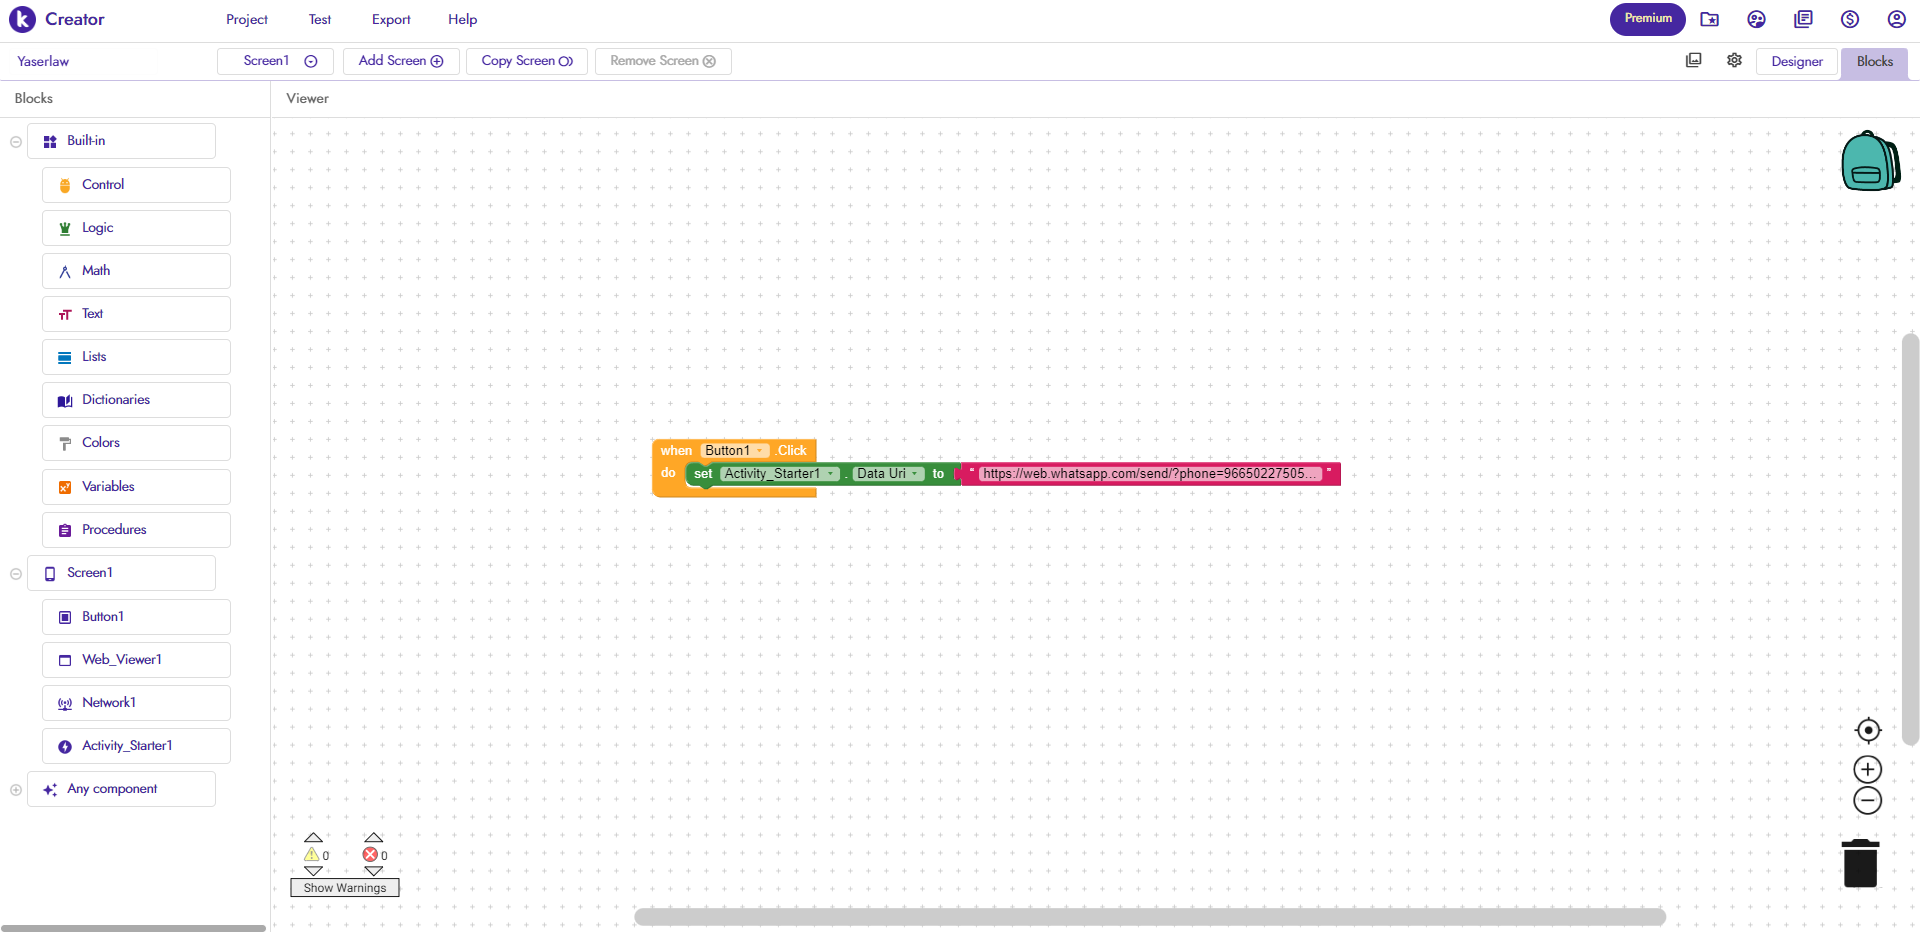Select the Logic blocks category
This screenshot has width=1920, height=932.
pos(136,228)
